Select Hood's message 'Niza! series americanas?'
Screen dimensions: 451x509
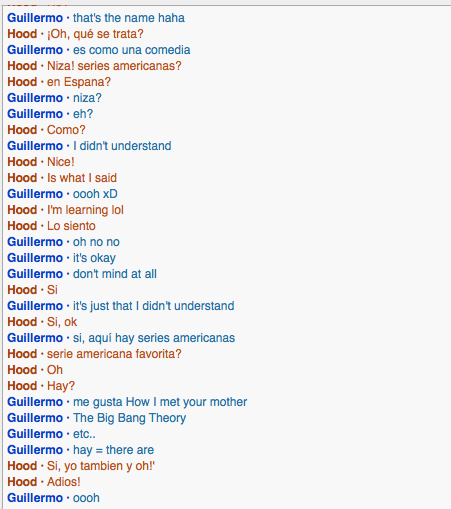[x=114, y=66]
